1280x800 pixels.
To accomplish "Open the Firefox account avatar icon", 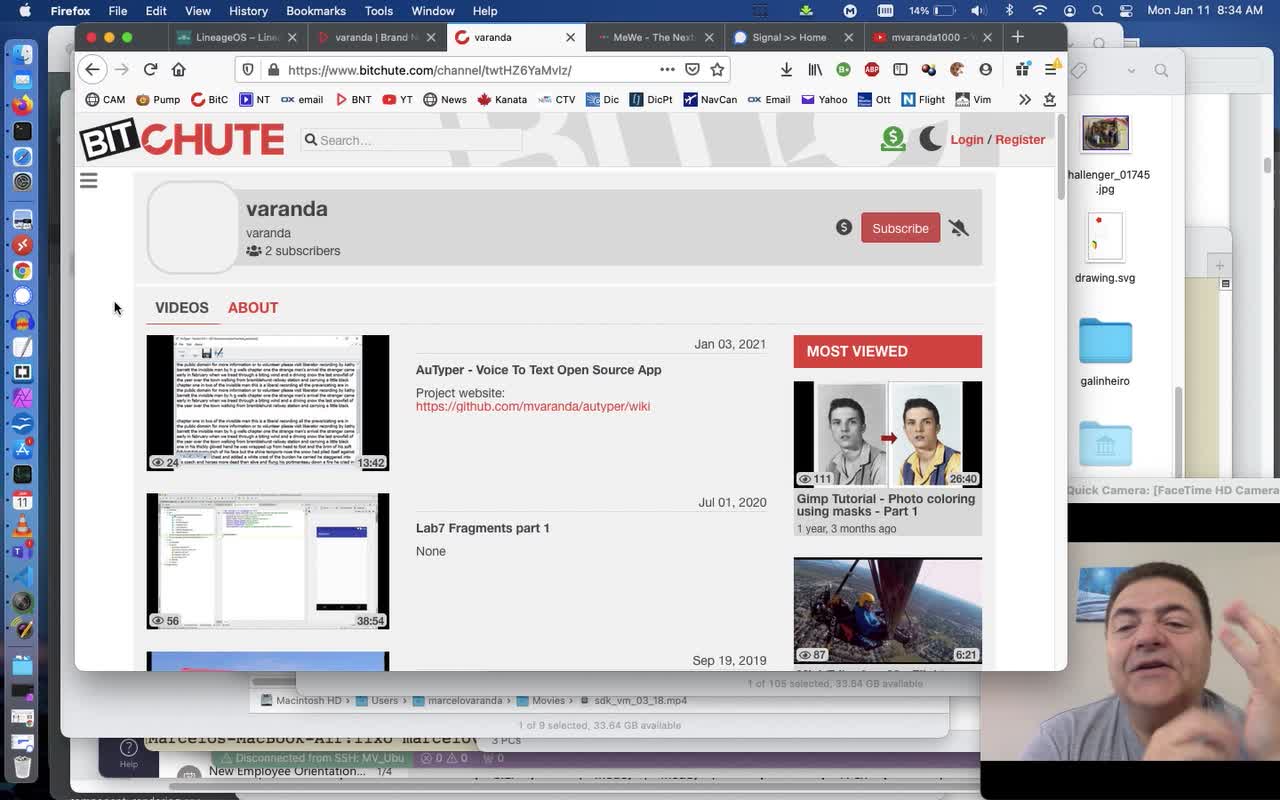I will [x=986, y=69].
